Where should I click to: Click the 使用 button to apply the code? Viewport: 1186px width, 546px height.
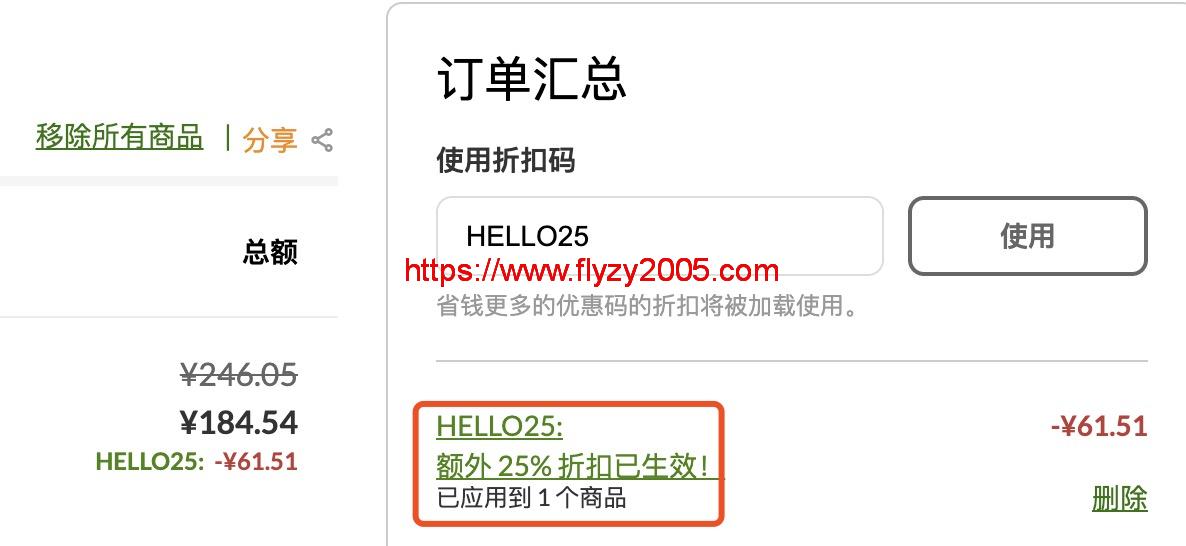(x=1027, y=236)
